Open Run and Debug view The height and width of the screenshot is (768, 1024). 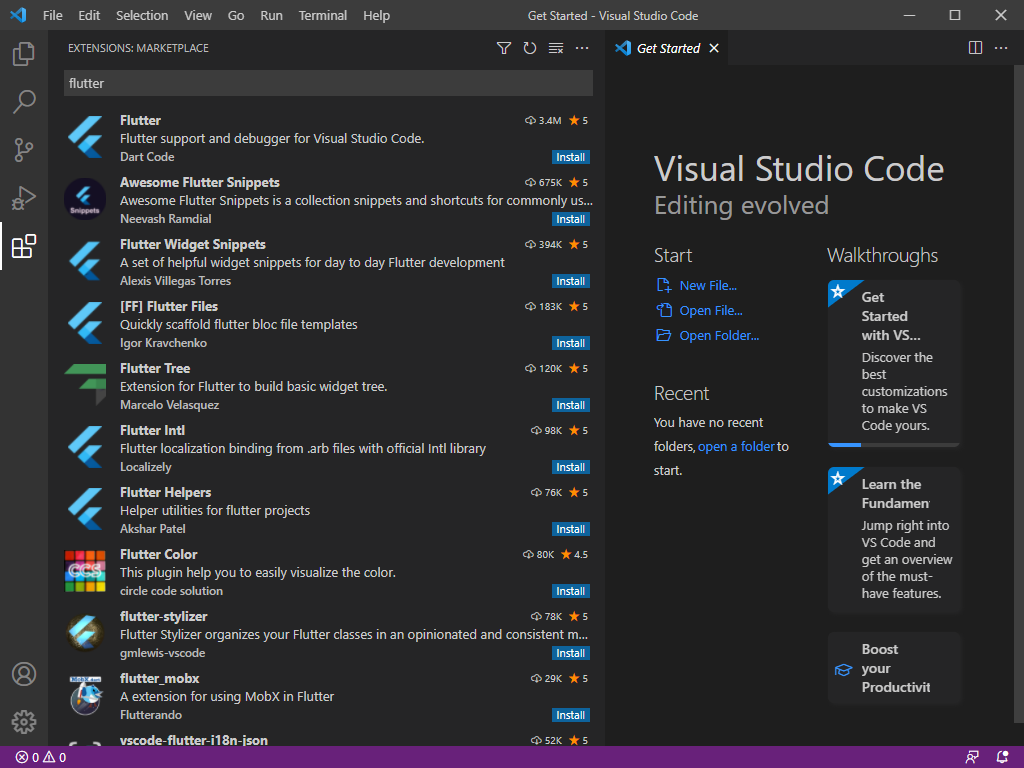click(24, 198)
